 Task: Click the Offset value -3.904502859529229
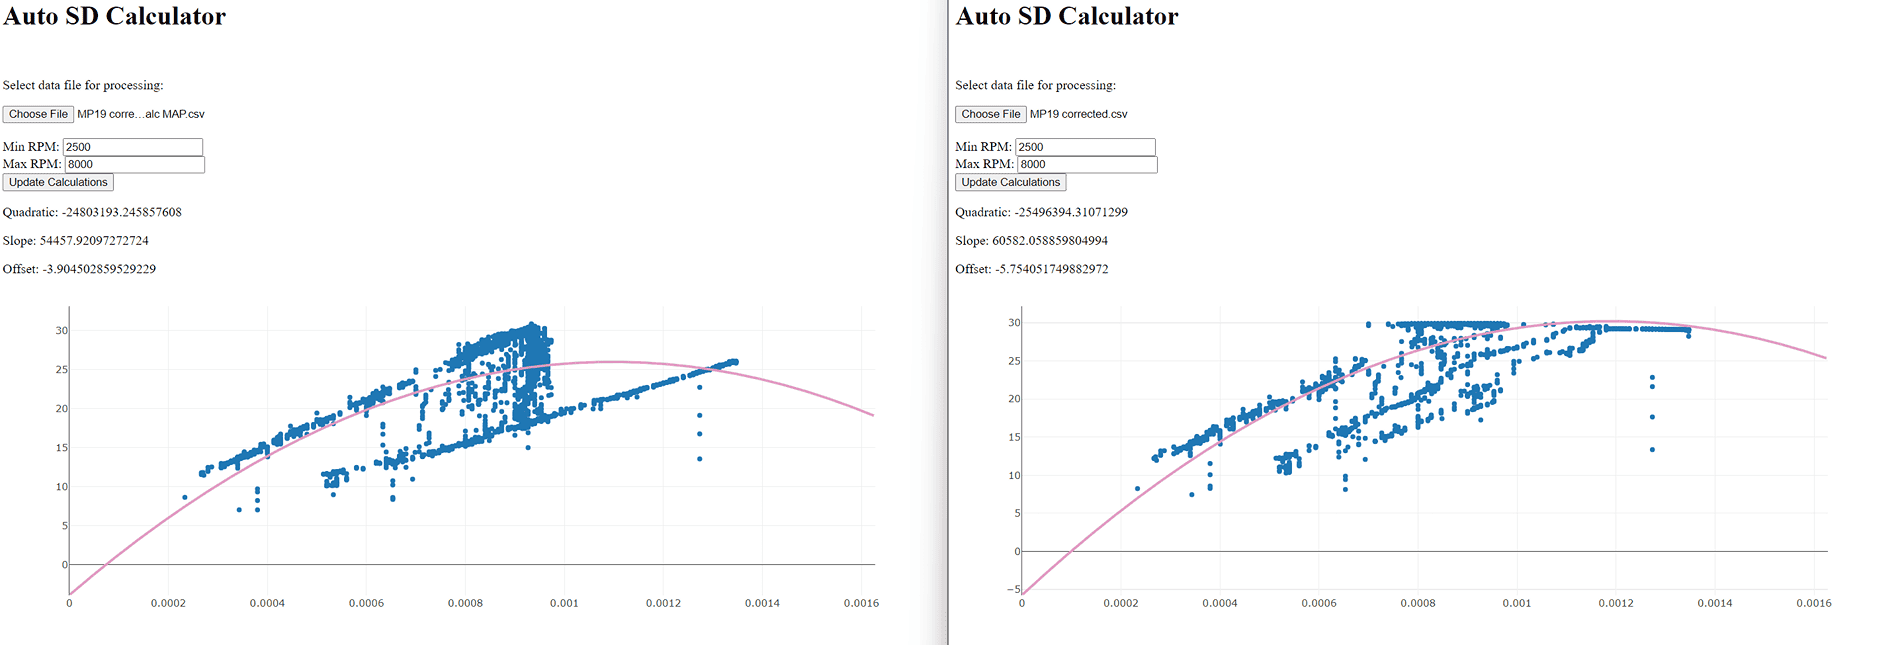99,269
